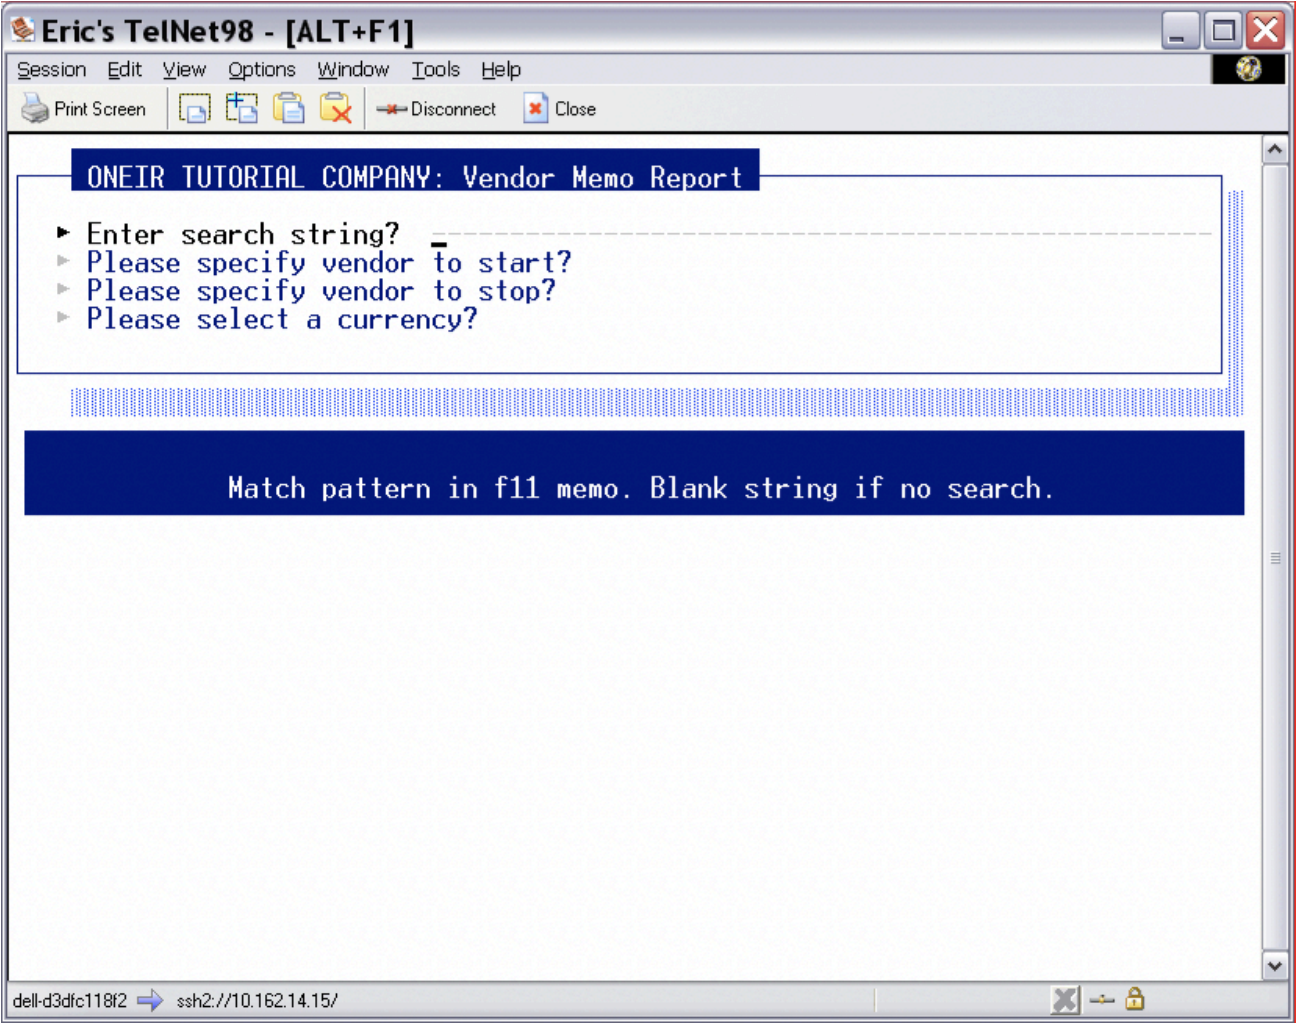Open the Edit menu
The height and width of the screenshot is (1026, 1300).
[125, 70]
